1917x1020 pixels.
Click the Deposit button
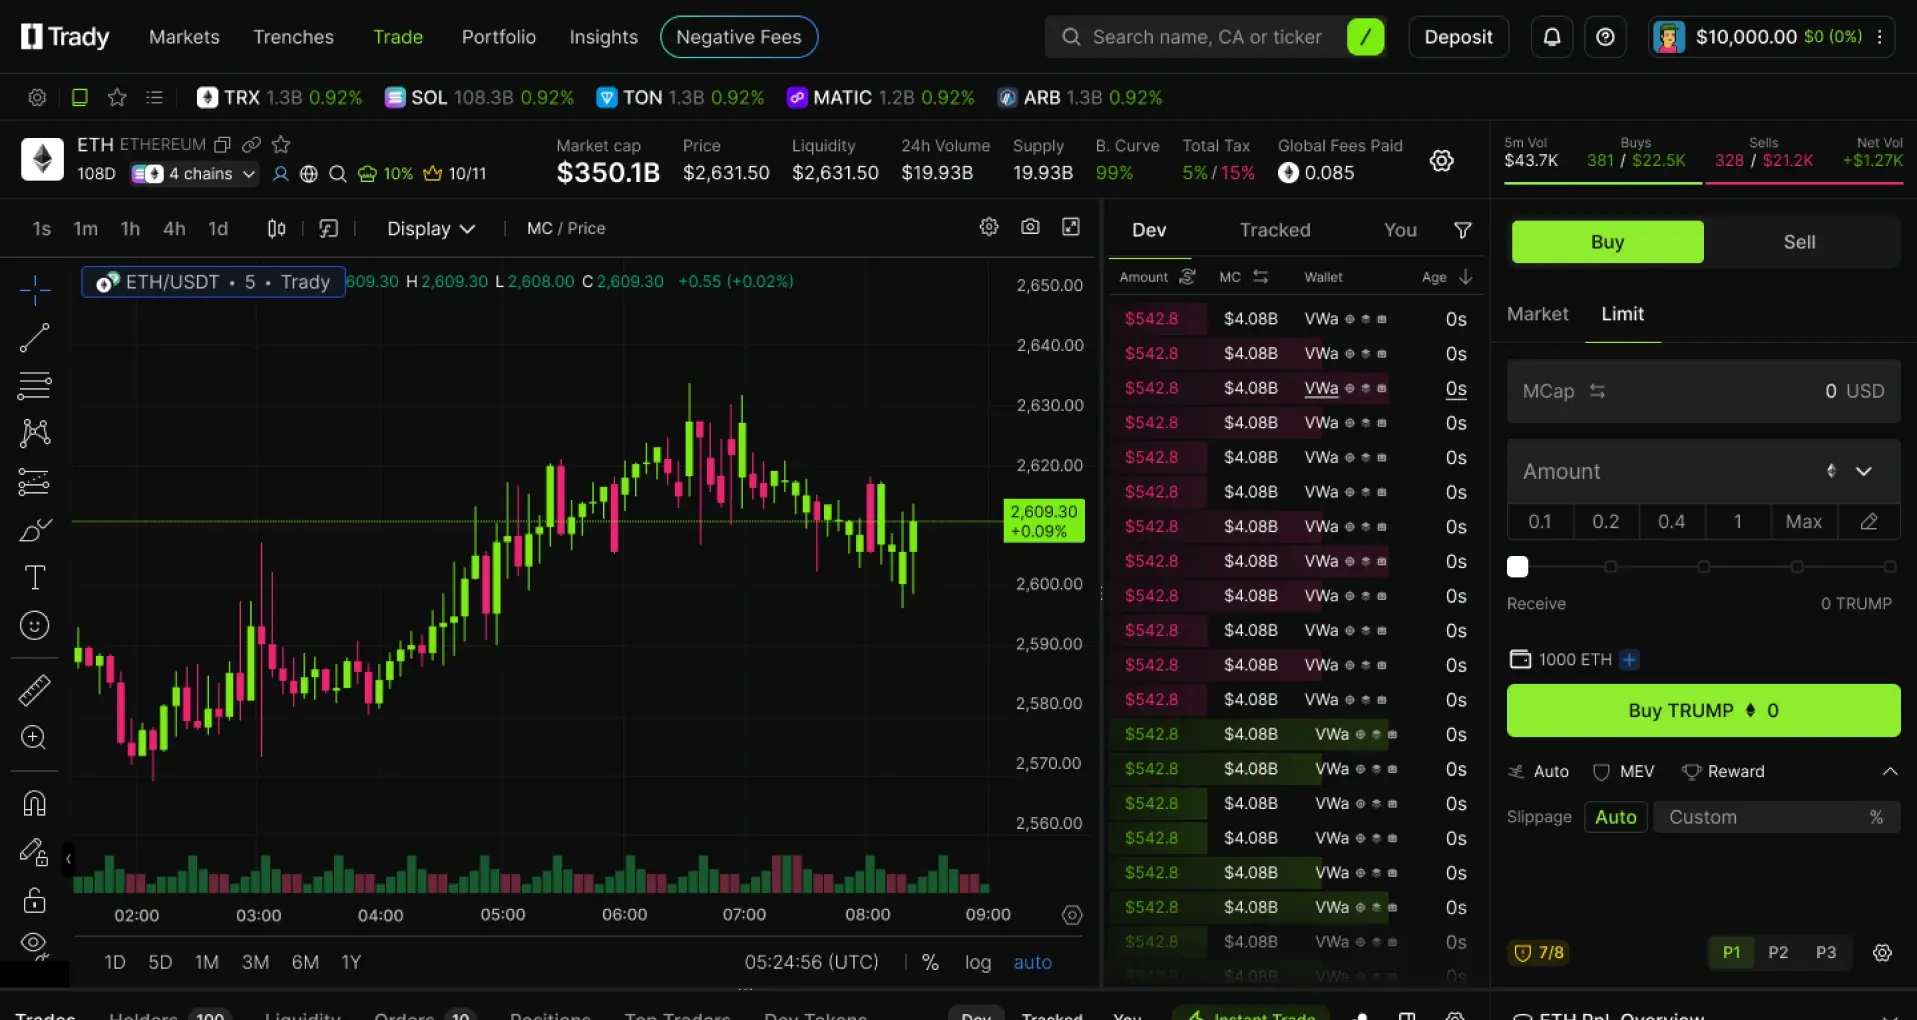coord(1458,37)
